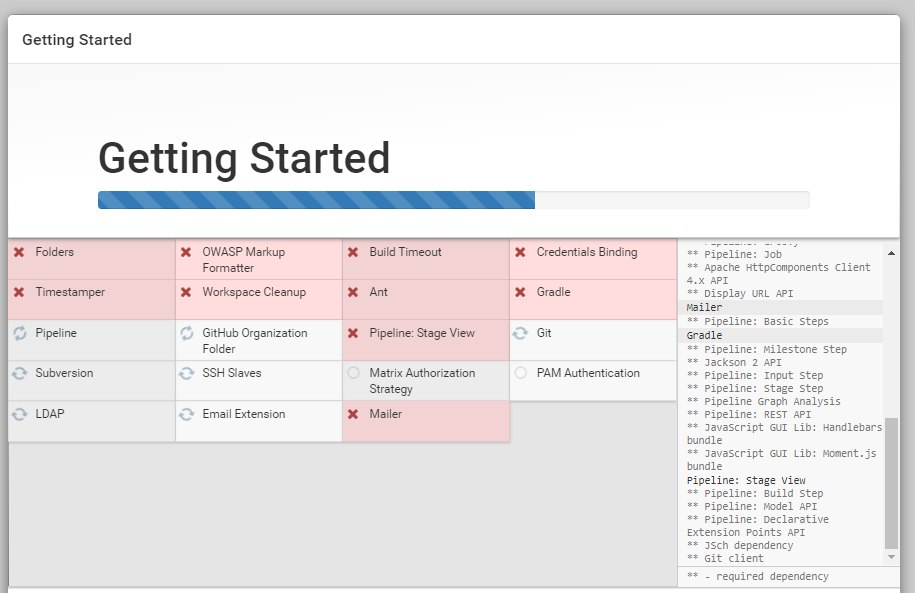Screen dimensions: 915x593
Task: Select the Folders plugin label
Action: (54, 252)
